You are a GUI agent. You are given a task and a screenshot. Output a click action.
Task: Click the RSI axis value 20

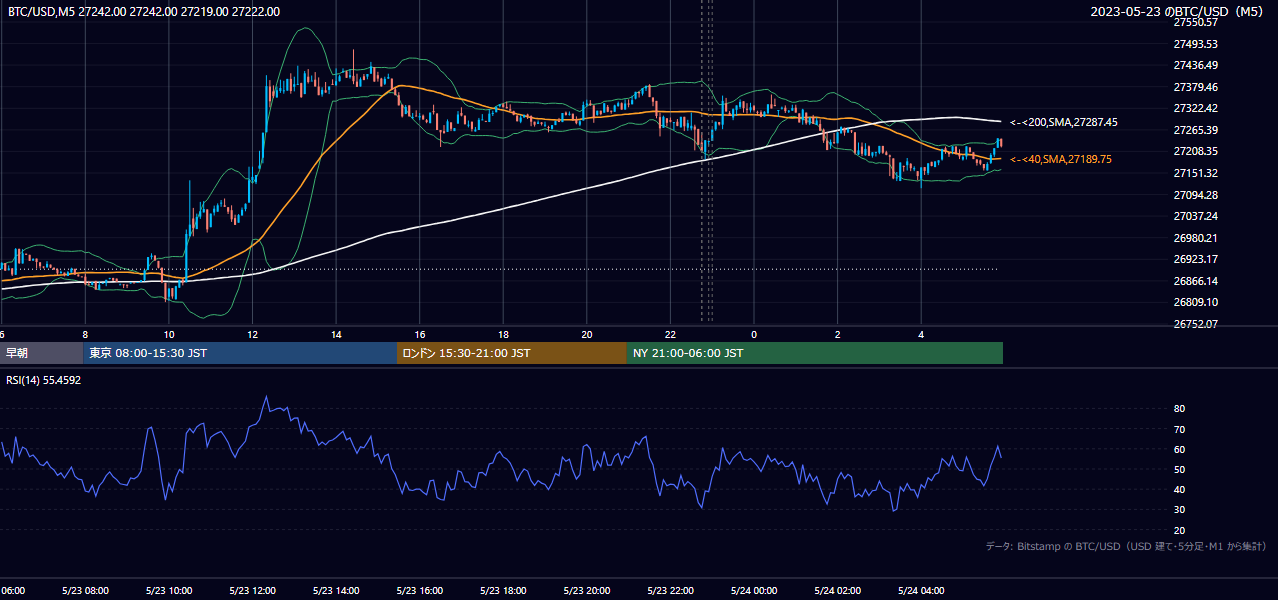[1179, 530]
